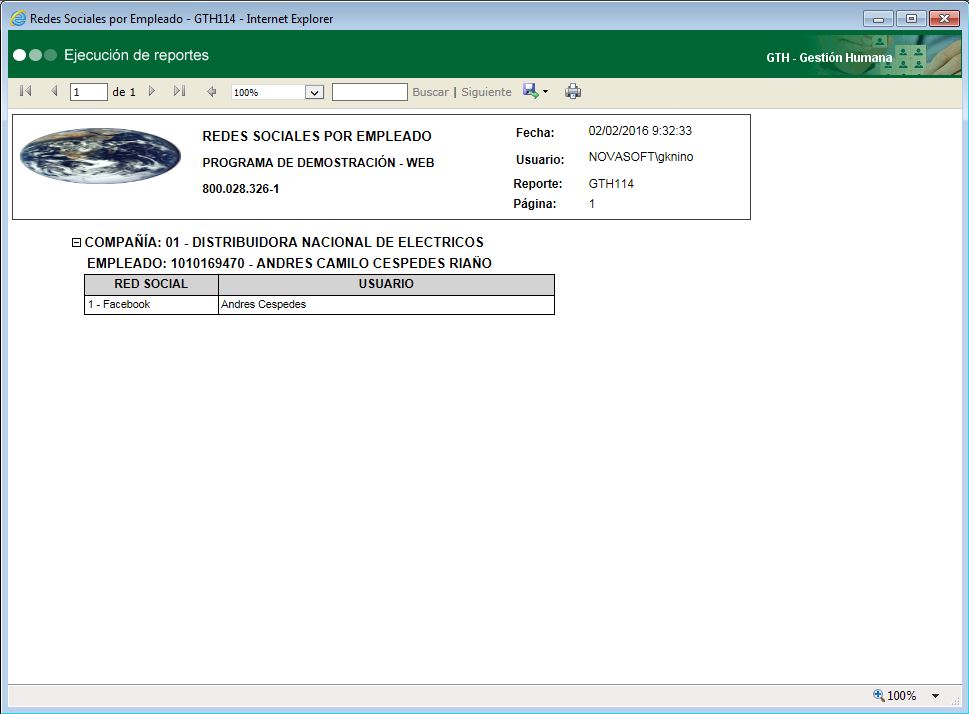Click the go back to parent report arrow
969x714 pixels.
pos(211,91)
